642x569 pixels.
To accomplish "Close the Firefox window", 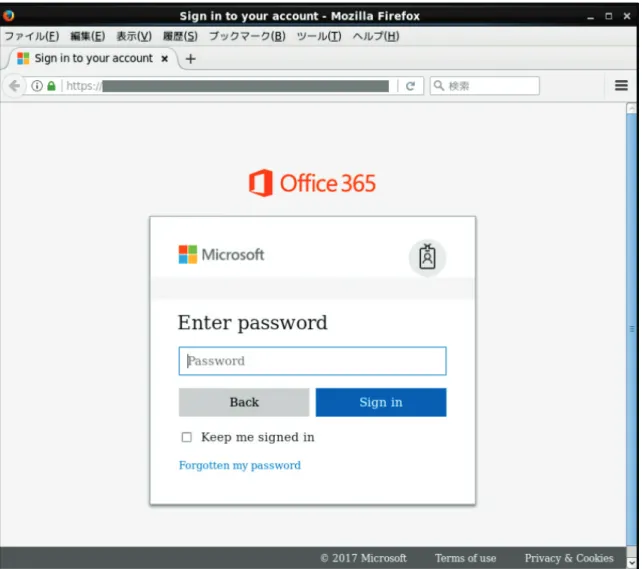I will click(627, 16).
